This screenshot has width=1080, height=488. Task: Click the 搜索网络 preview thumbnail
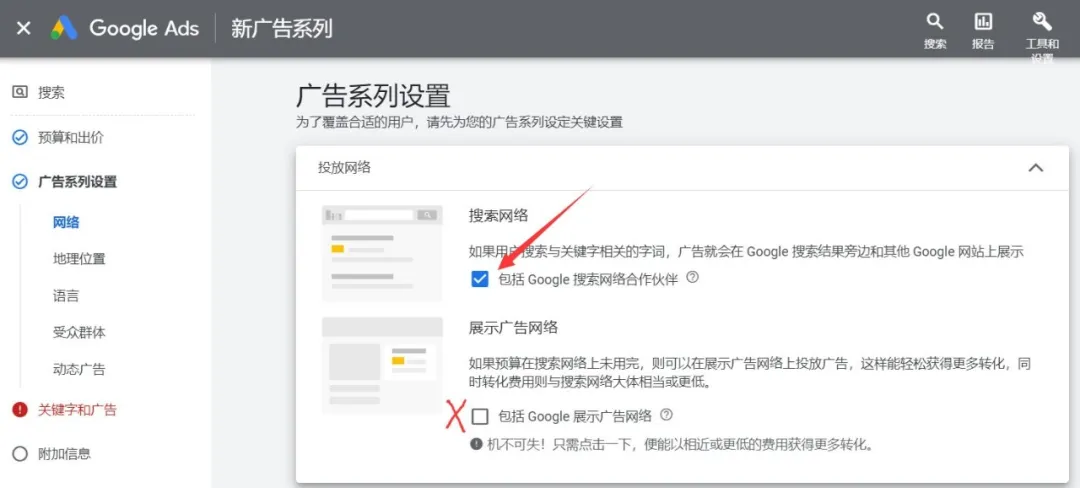coord(382,253)
